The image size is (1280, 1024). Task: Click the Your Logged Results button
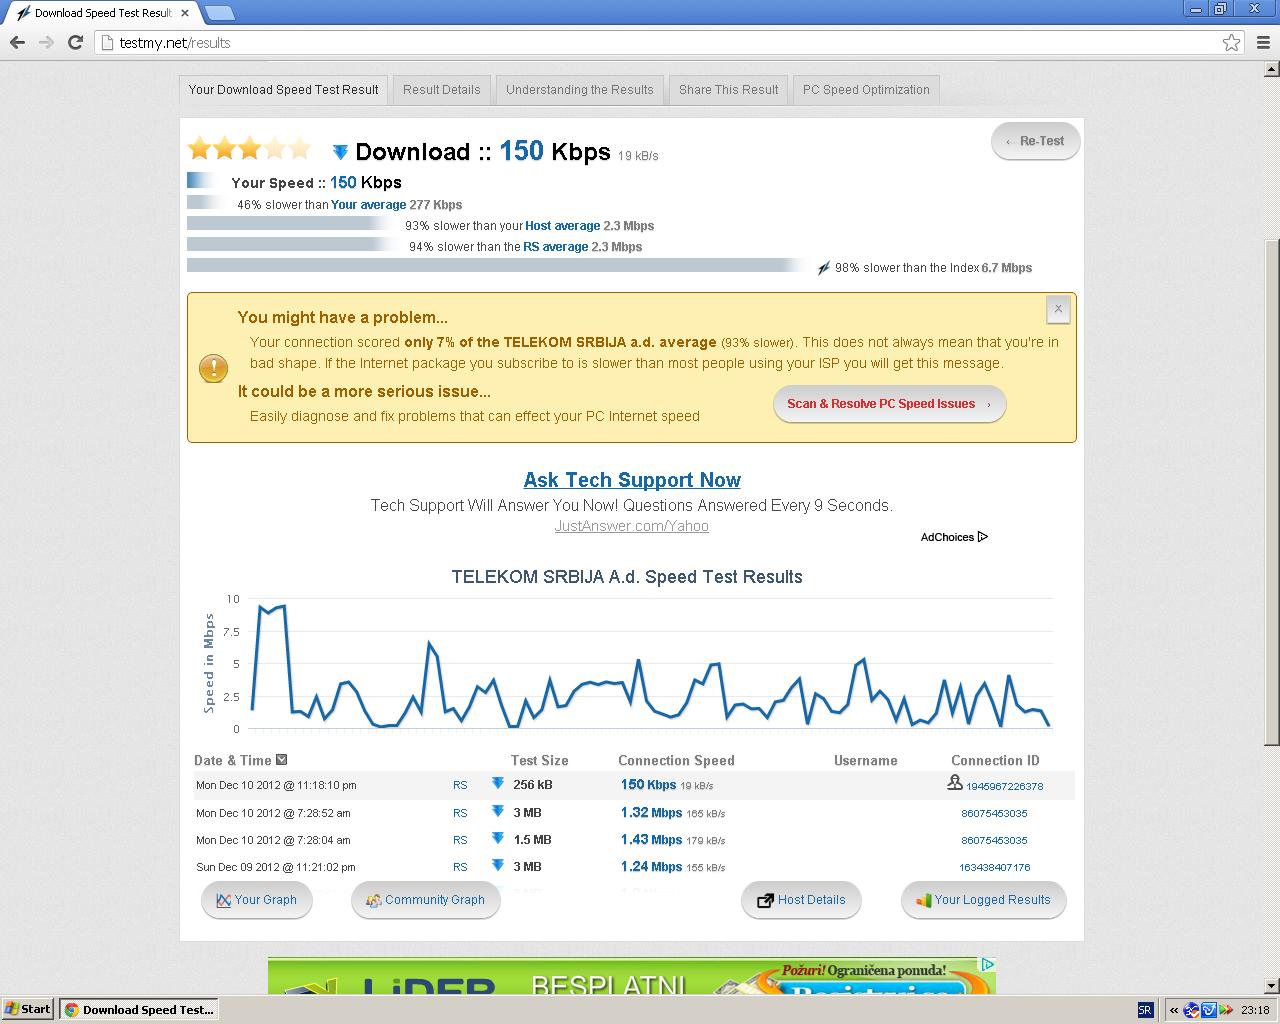pos(983,900)
